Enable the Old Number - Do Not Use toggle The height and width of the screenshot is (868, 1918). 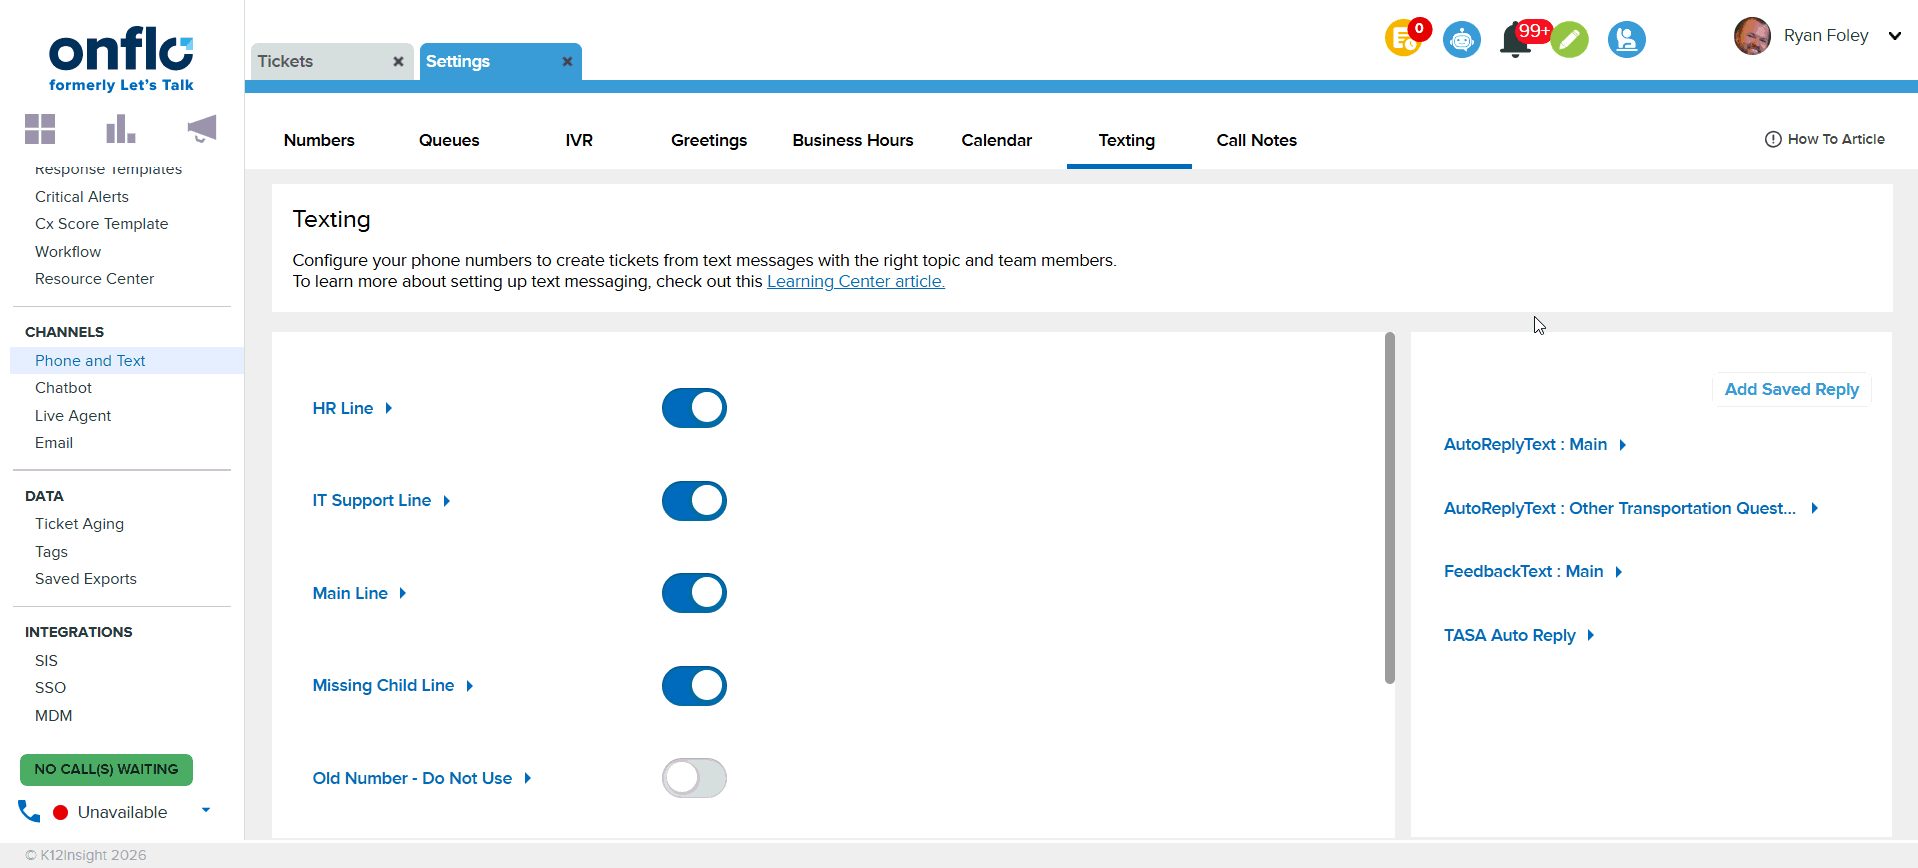coord(694,778)
